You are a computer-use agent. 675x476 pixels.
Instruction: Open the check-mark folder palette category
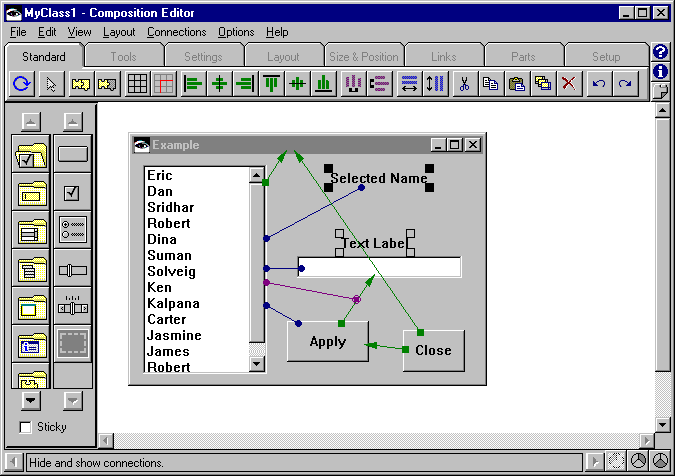(31, 155)
